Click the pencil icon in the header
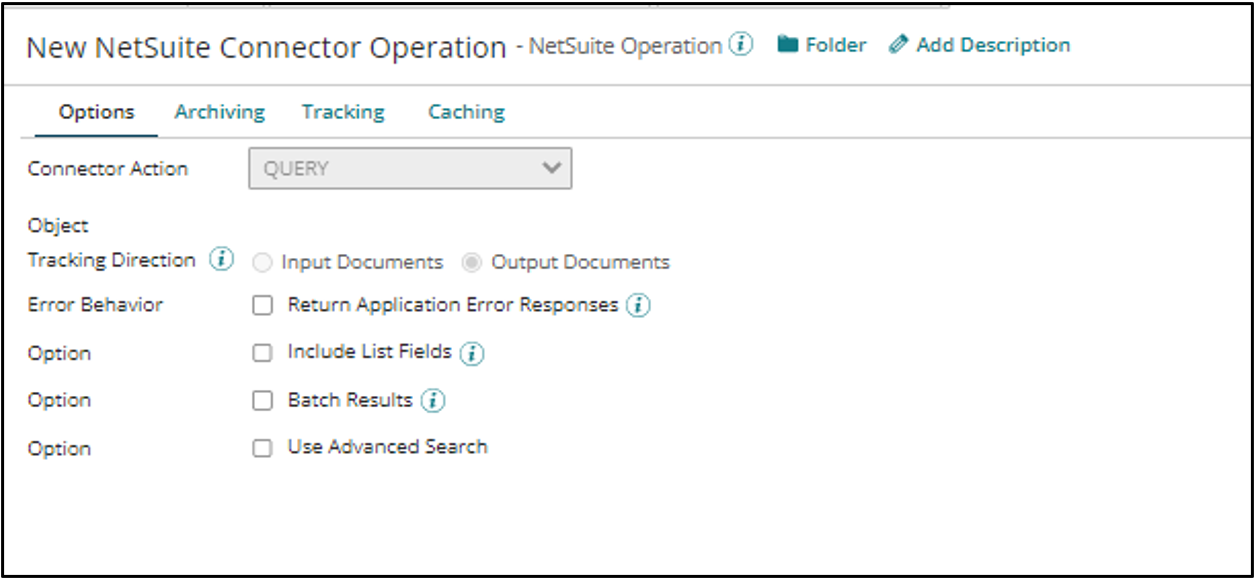Viewport: 1254px width, 579px height. (x=899, y=45)
